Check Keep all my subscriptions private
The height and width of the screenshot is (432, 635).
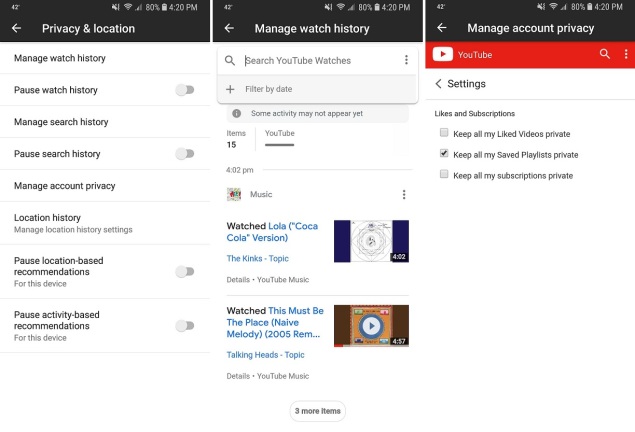[444, 174]
